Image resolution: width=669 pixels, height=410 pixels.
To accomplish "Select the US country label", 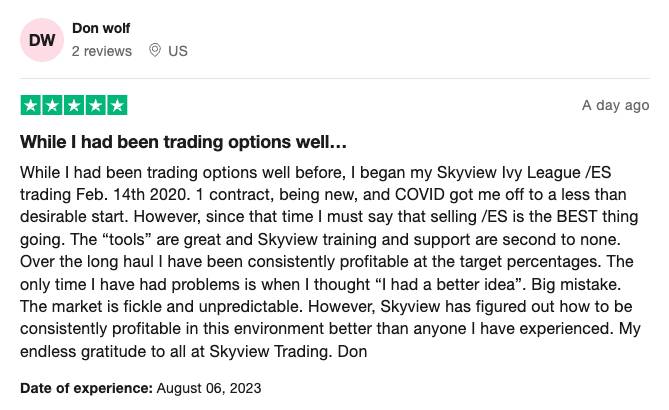I will pos(177,51).
